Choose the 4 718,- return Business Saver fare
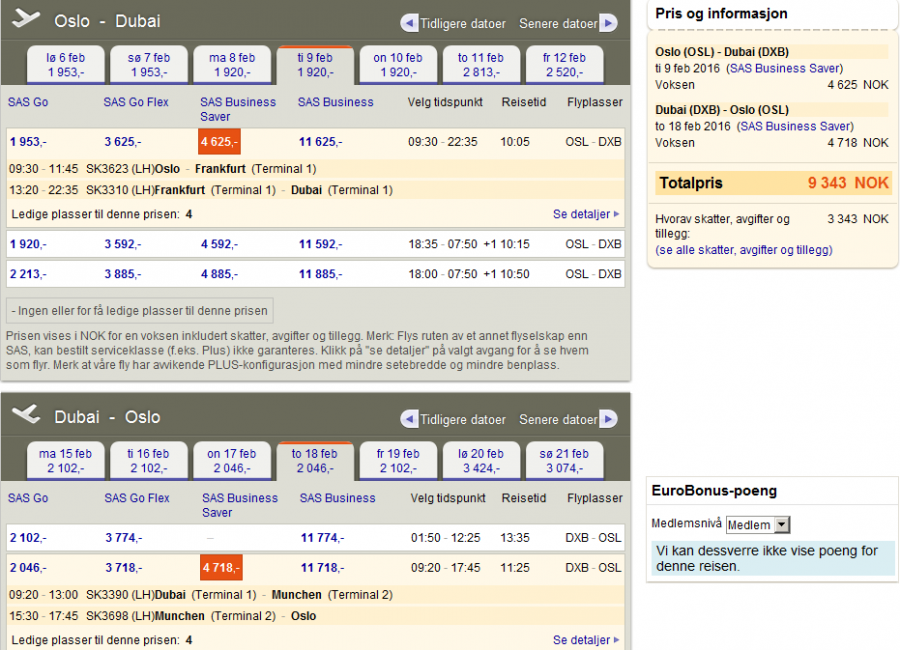The image size is (900, 650). [x=221, y=568]
